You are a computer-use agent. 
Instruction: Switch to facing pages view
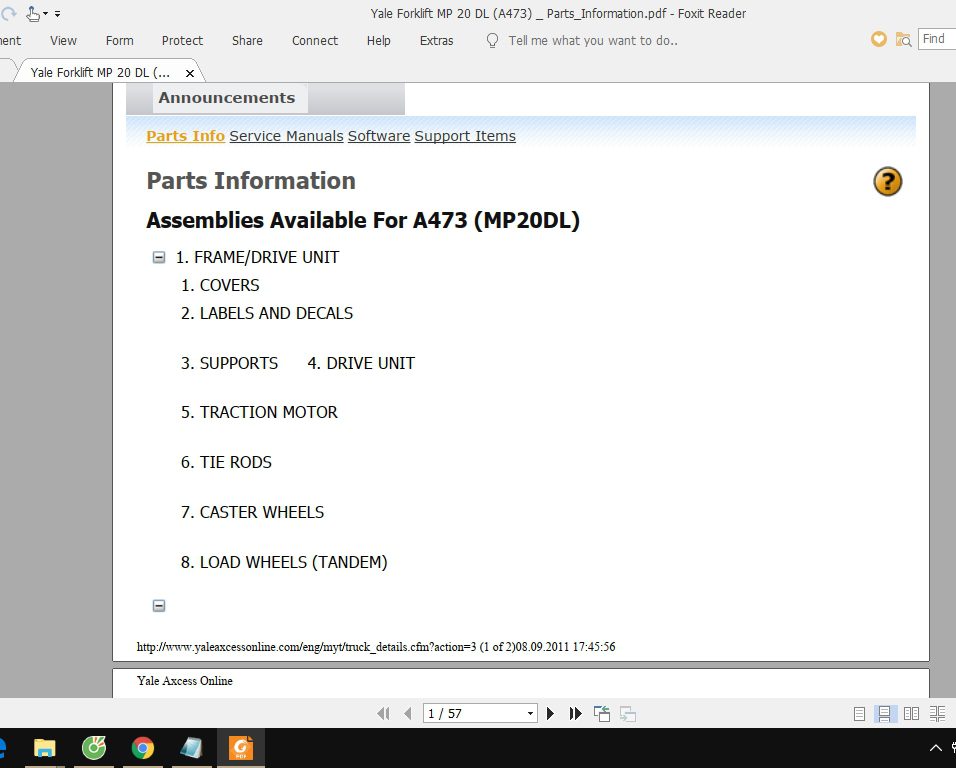click(x=911, y=714)
